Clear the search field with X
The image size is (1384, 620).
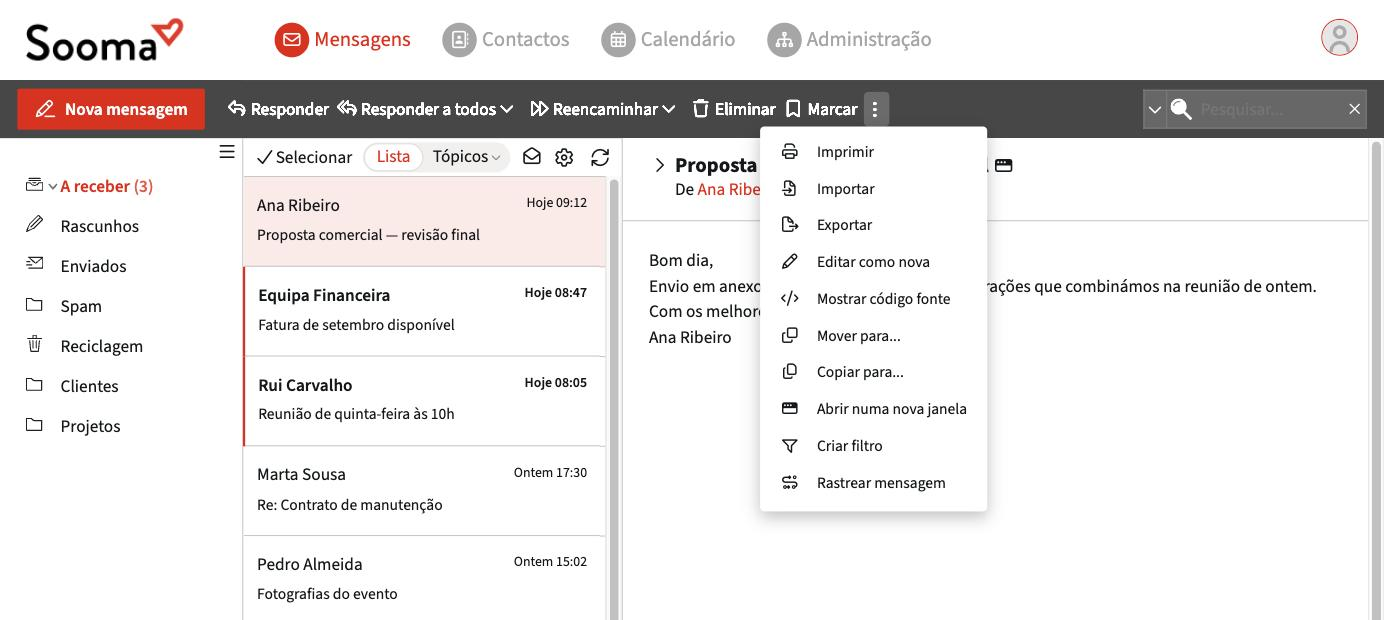[1354, 109]
